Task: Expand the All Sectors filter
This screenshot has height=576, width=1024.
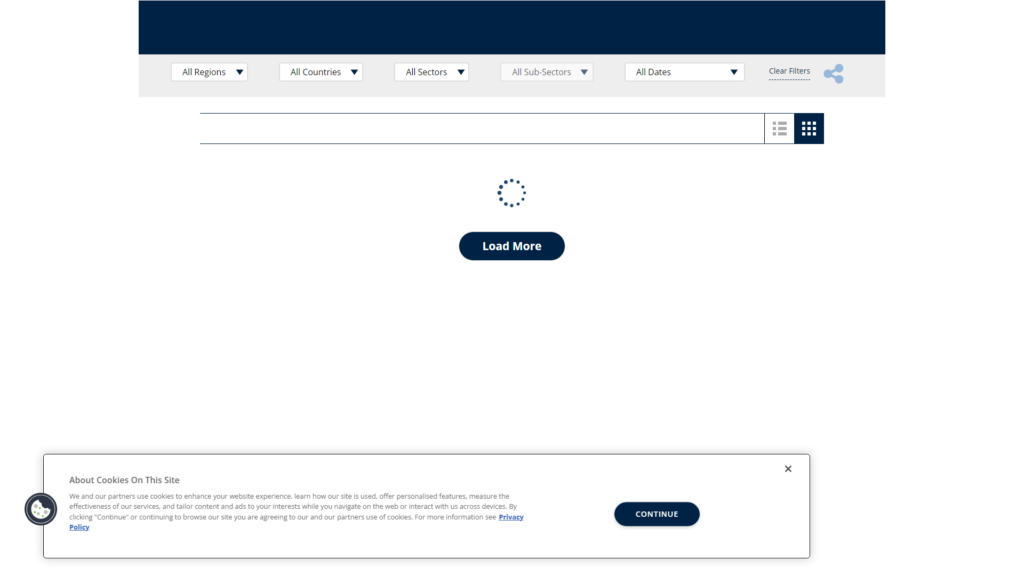Action: [x=432, y=72]
